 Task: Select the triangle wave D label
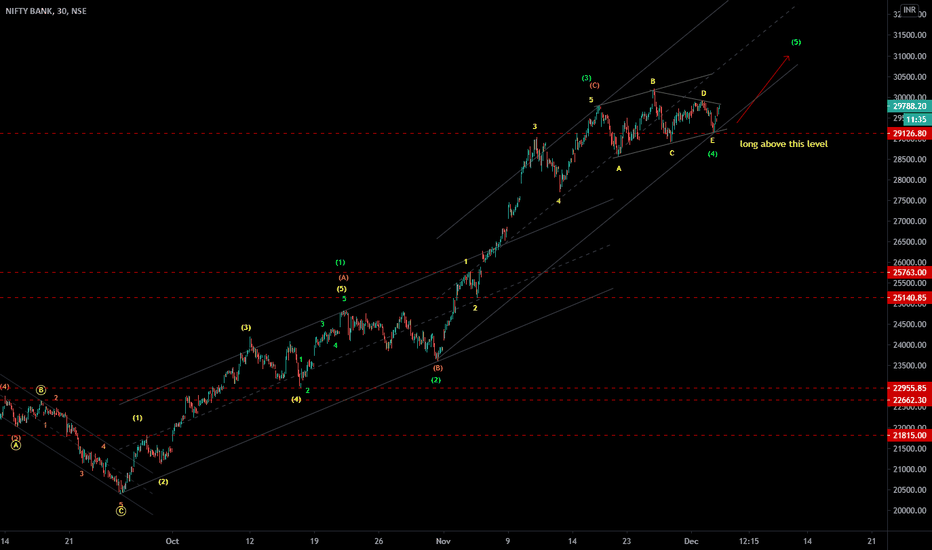click(x=704, y=93)
